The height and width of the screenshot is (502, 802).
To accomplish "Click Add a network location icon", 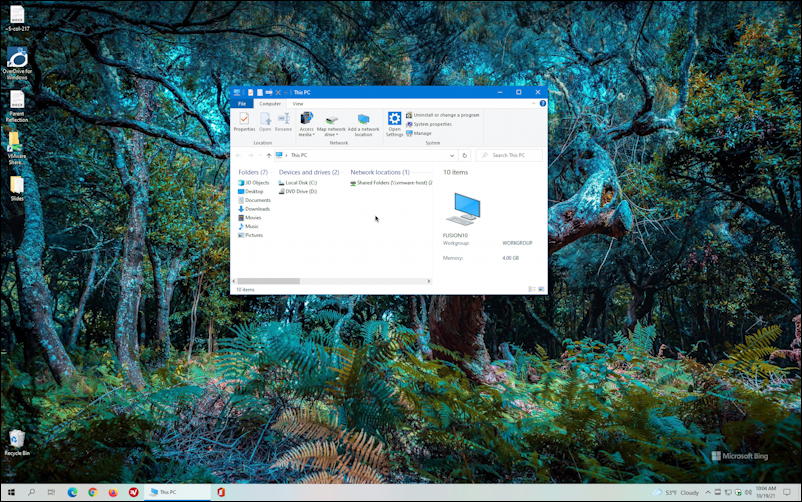I will (363, 122).
